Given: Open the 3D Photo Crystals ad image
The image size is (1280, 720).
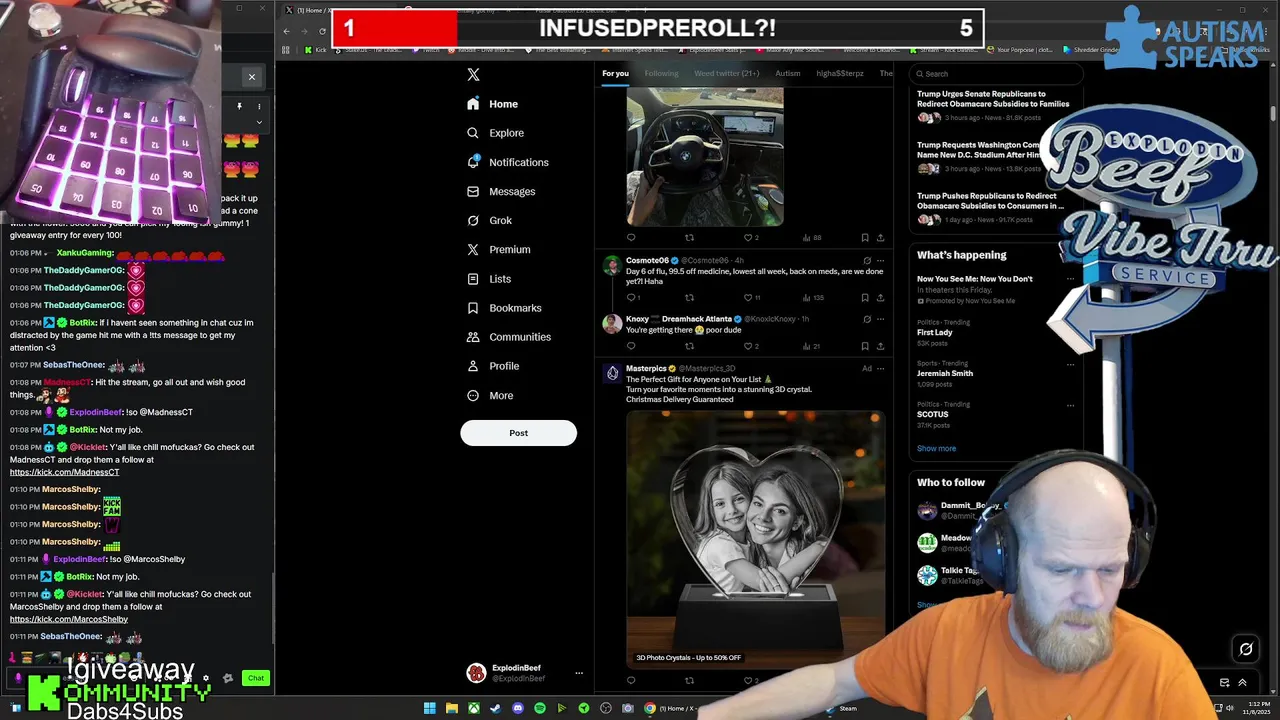Looking at the screenshot, I should 756,538.
